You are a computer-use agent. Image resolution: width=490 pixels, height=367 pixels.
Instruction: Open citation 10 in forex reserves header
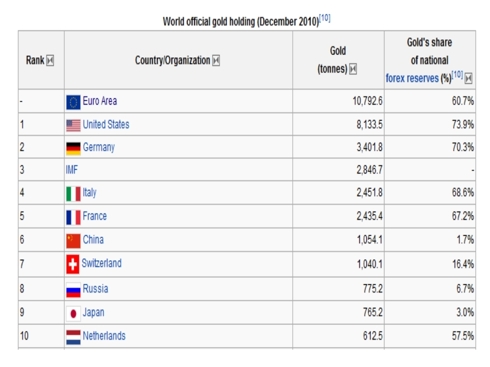[x=457, y=74]
